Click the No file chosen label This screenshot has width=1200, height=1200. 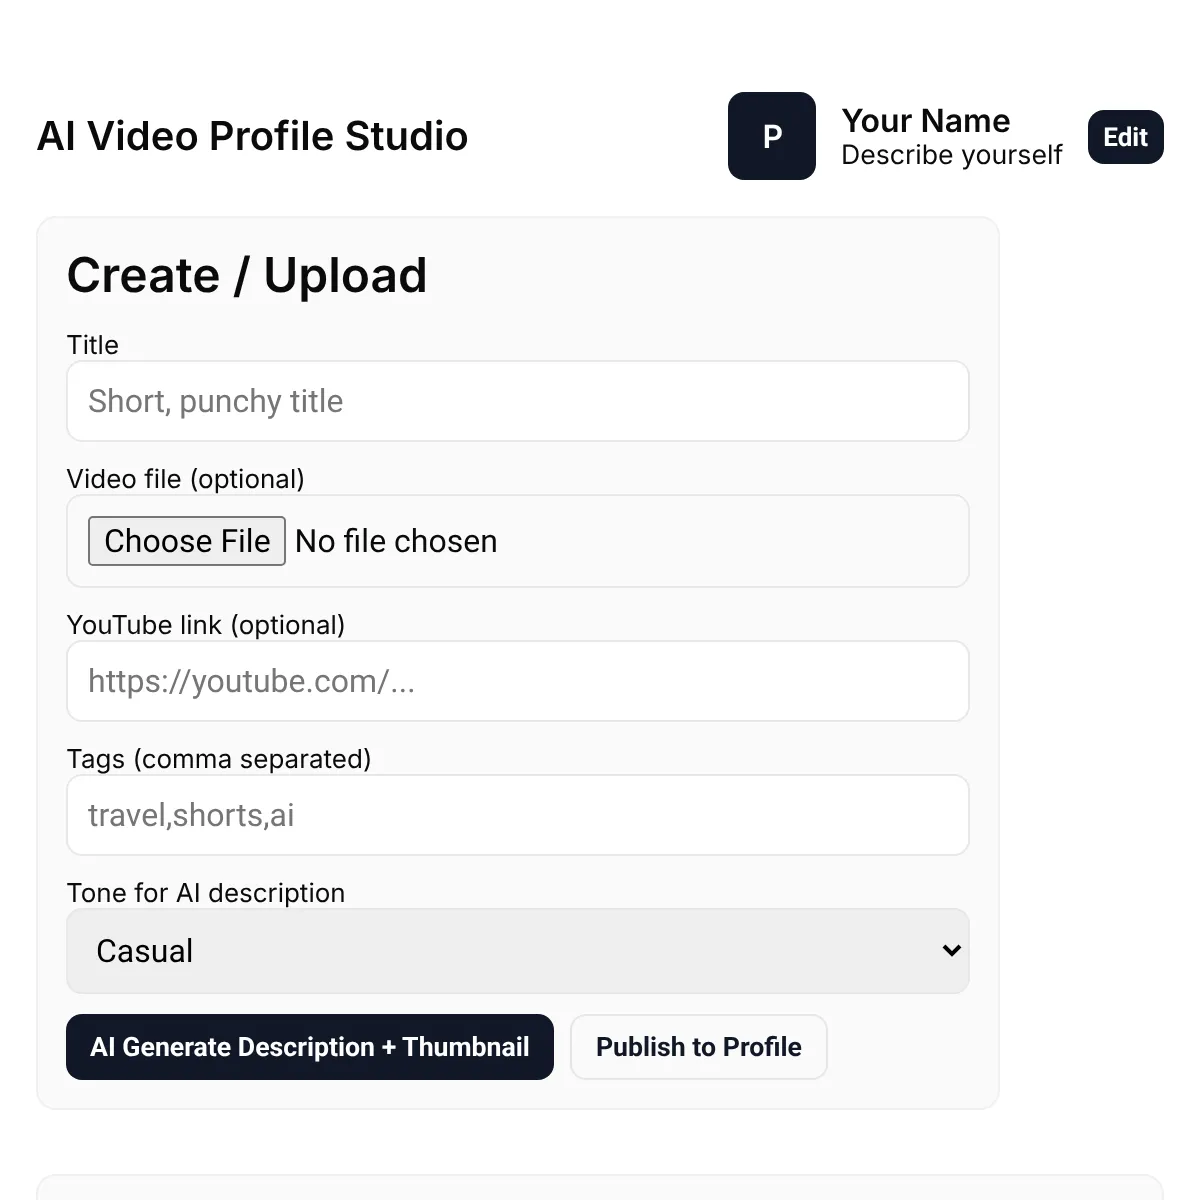(x=396, y=541)
